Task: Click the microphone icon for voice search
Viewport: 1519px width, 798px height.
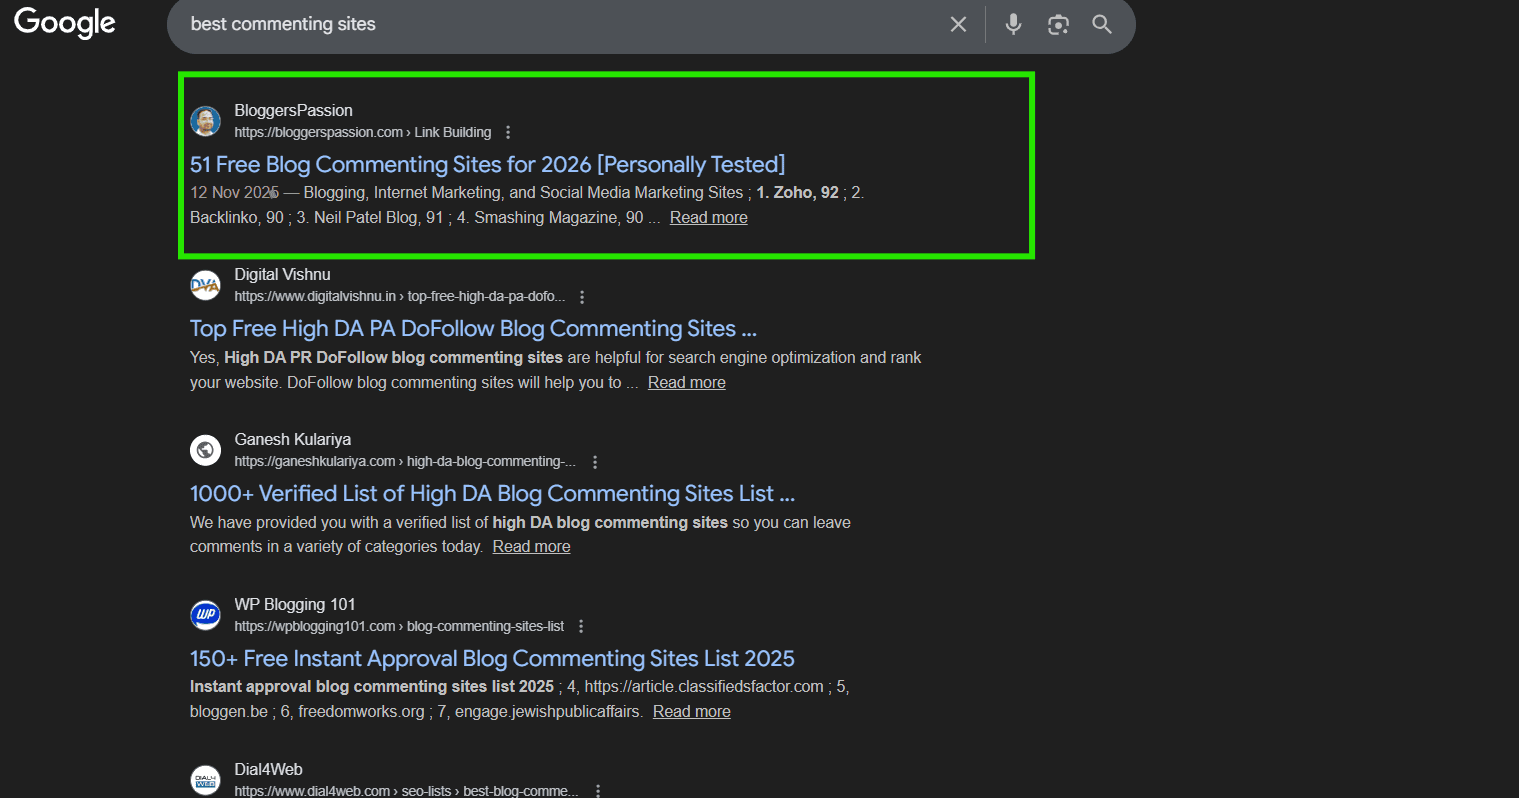Action: (x=1013, y=24)
